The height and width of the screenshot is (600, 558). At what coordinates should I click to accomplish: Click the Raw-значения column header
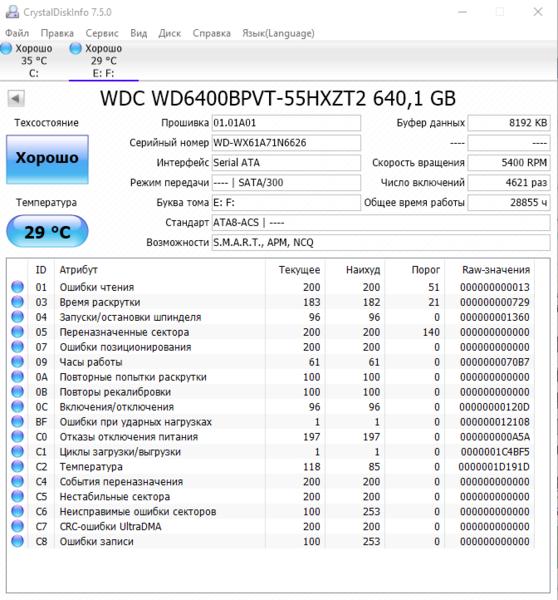[490, 270]
